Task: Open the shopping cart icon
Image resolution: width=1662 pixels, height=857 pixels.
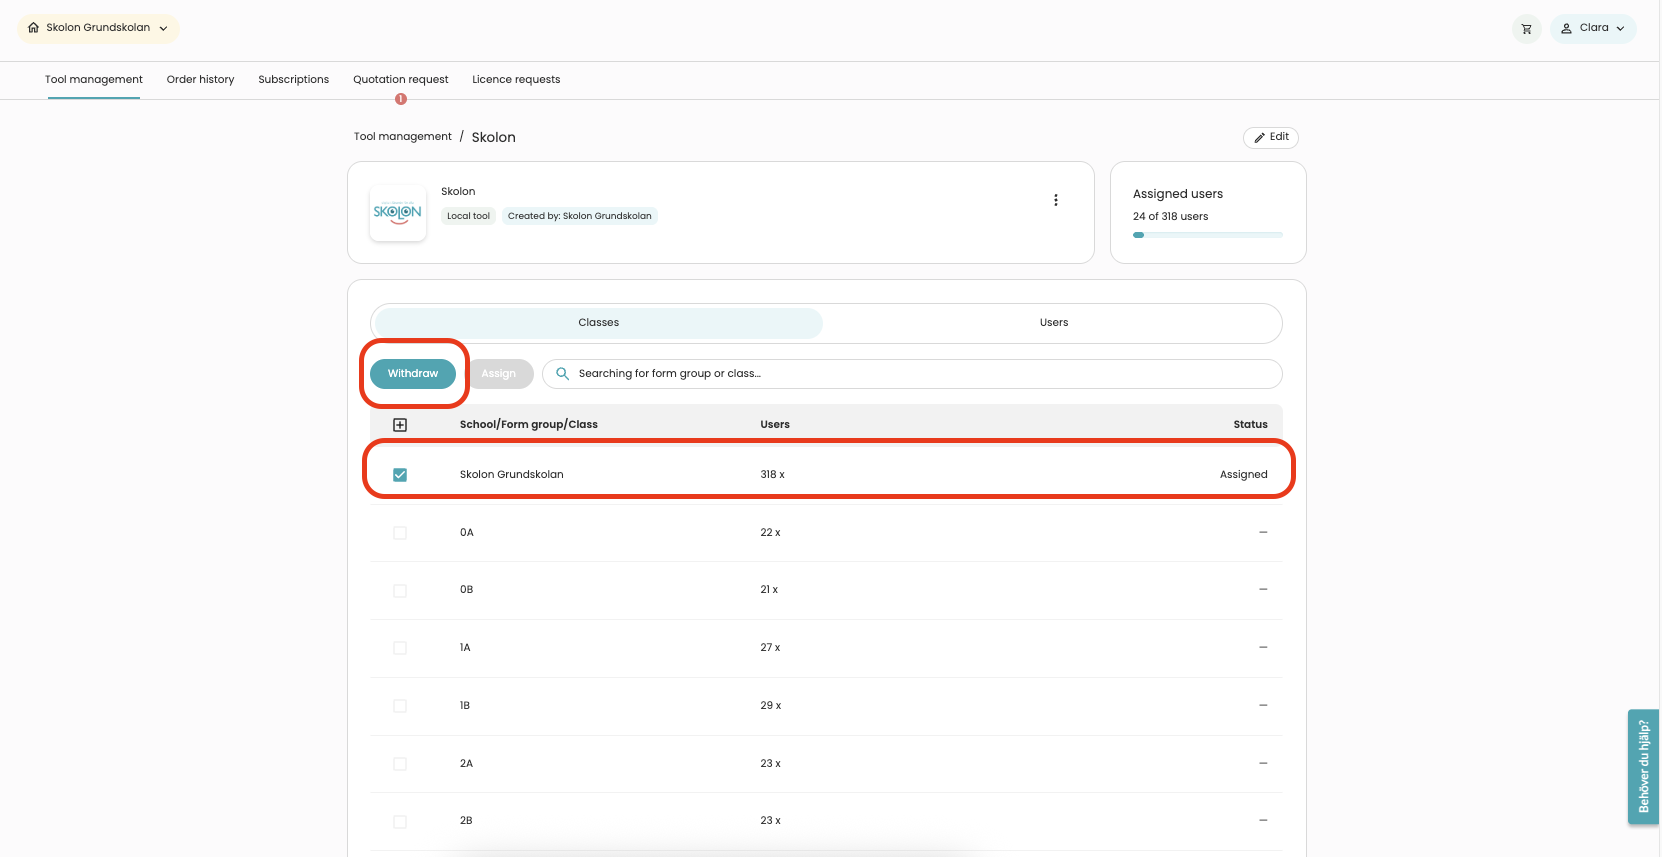Action: [x=1526, y=29]
